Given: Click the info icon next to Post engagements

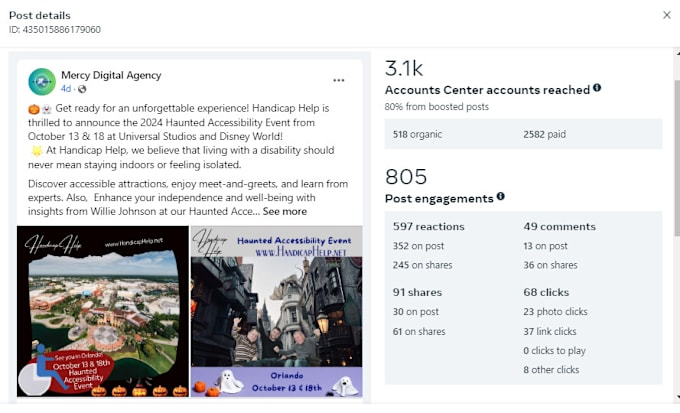Looking at the screenshot, I should 500,196.
